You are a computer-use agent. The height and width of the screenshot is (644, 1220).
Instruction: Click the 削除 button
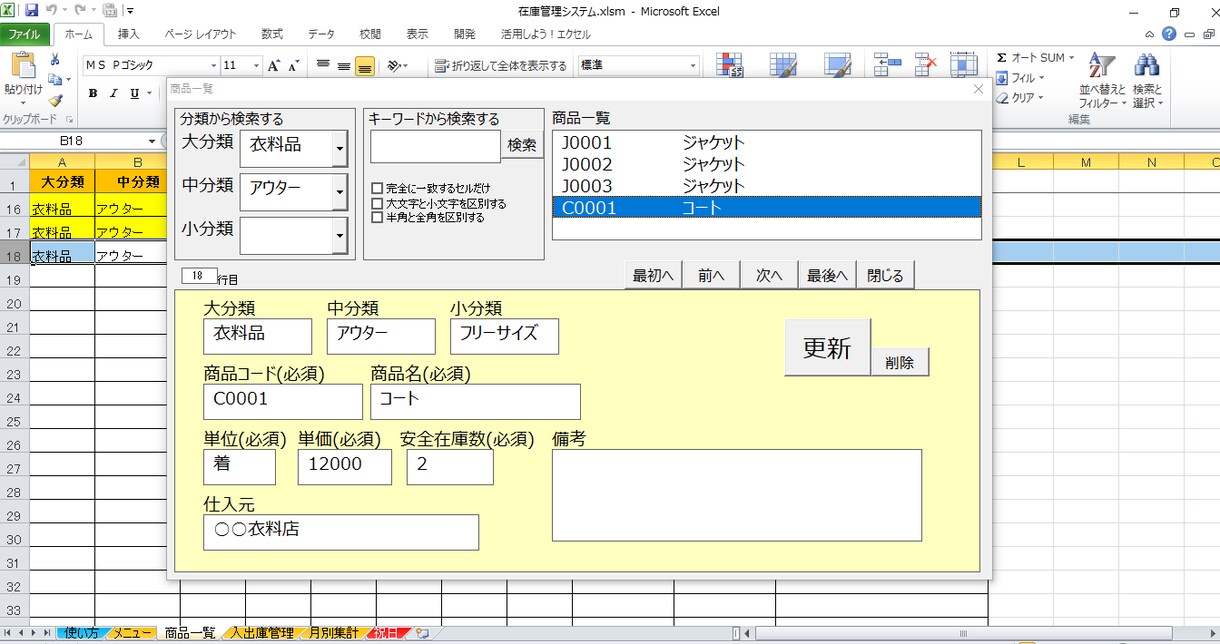pos(900,363)
